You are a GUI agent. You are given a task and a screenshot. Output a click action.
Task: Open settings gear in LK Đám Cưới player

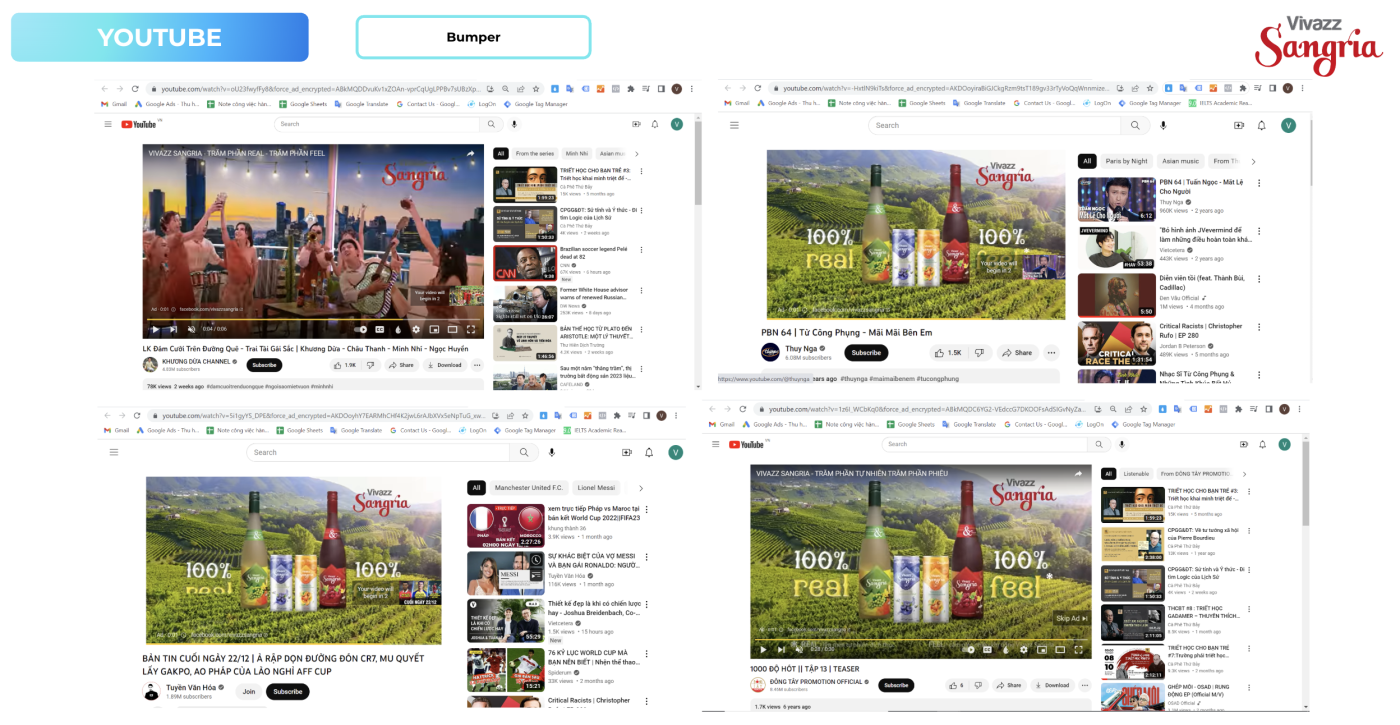(415, 329)
